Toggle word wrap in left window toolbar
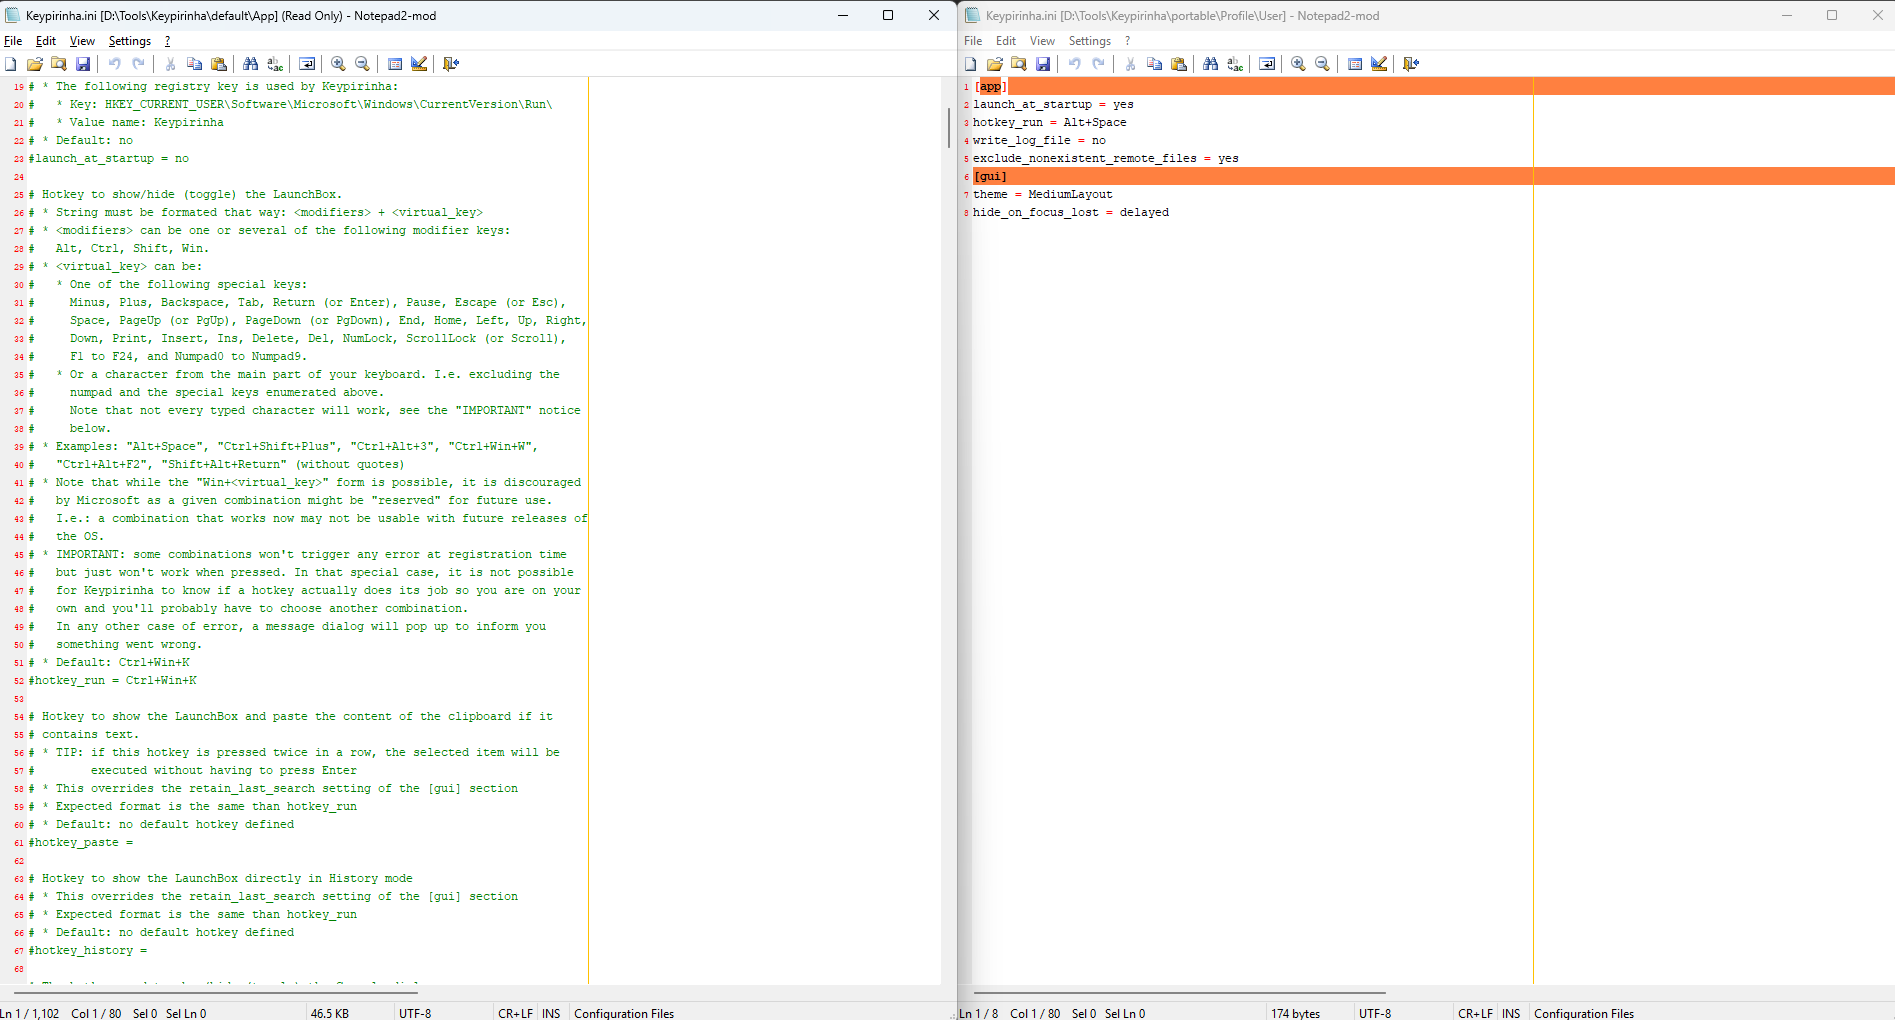Viewport: 1895px width, 1020px height. point(307,64)
